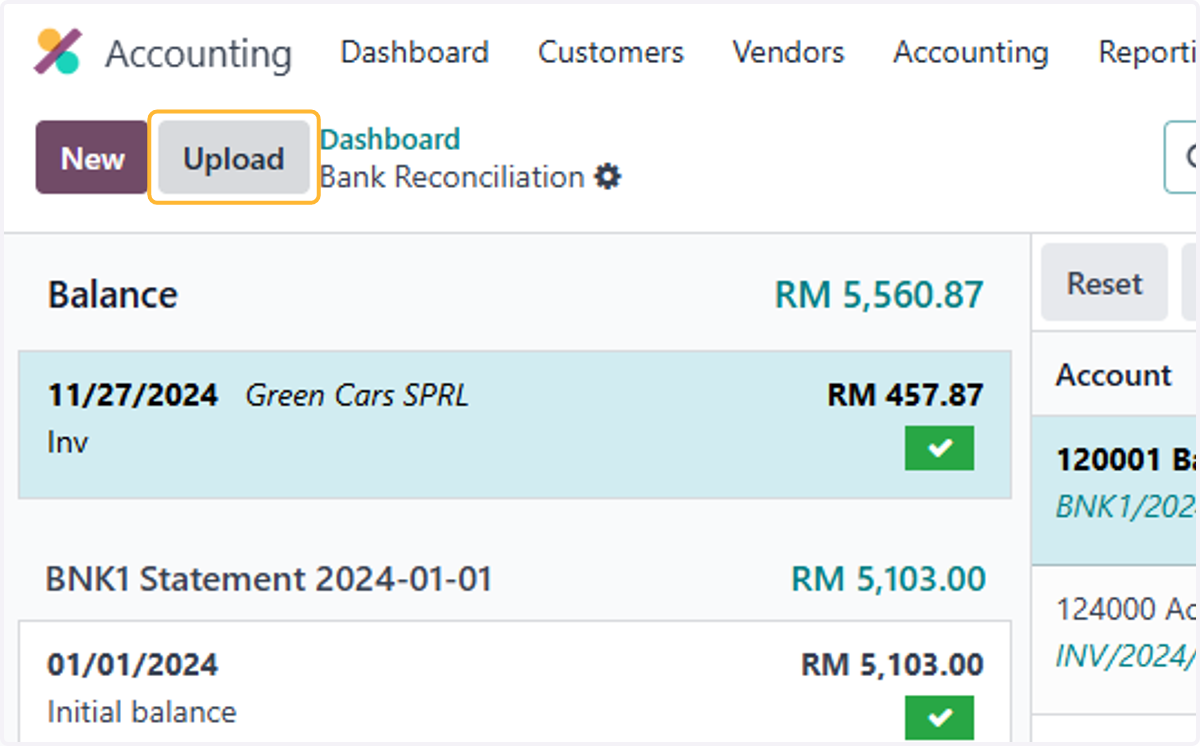The image size is (1200, 746).
Task: Click the New button
Action: [x=92, y=158]
